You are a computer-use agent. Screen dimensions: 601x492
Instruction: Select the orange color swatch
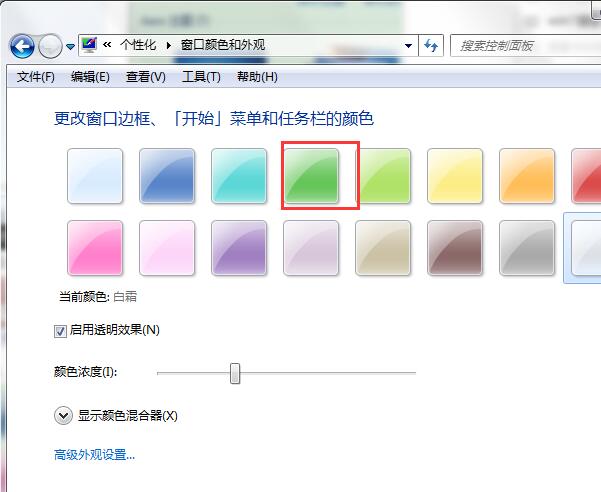coord(527,176)
